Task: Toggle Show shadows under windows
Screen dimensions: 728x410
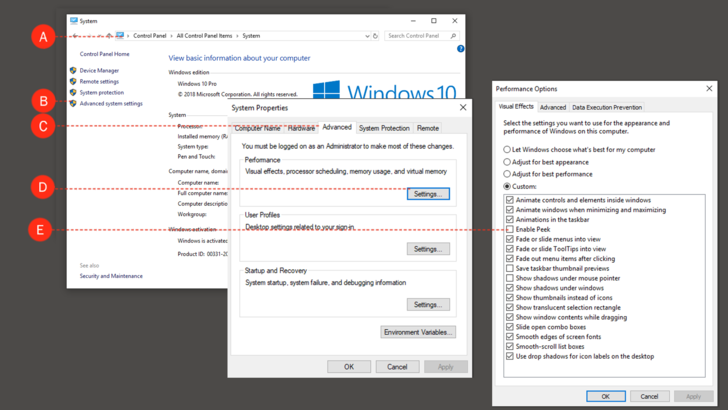Action: click(510, 288)
